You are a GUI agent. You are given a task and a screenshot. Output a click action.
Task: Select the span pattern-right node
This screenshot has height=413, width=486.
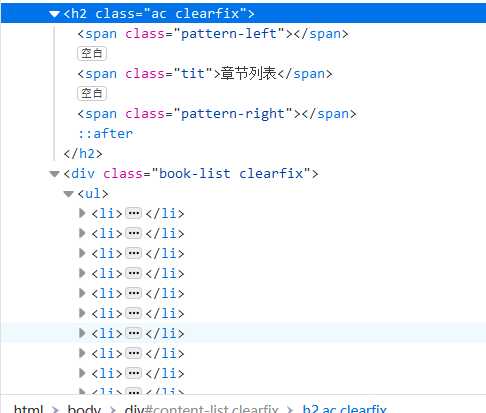(x=217, y=114)
